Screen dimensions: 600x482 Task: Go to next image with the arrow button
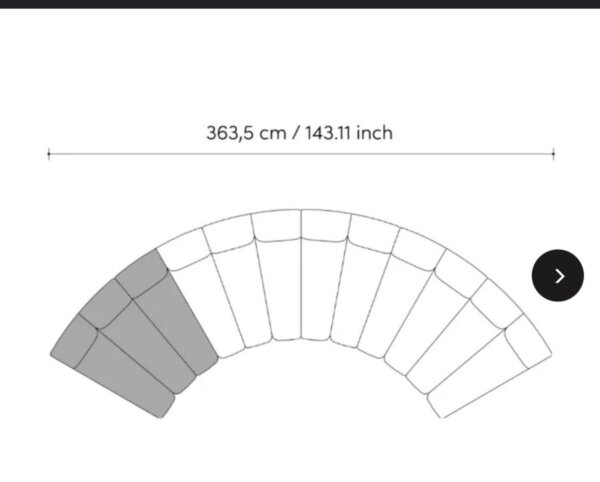pyautogui.click(x=558, y=275)
